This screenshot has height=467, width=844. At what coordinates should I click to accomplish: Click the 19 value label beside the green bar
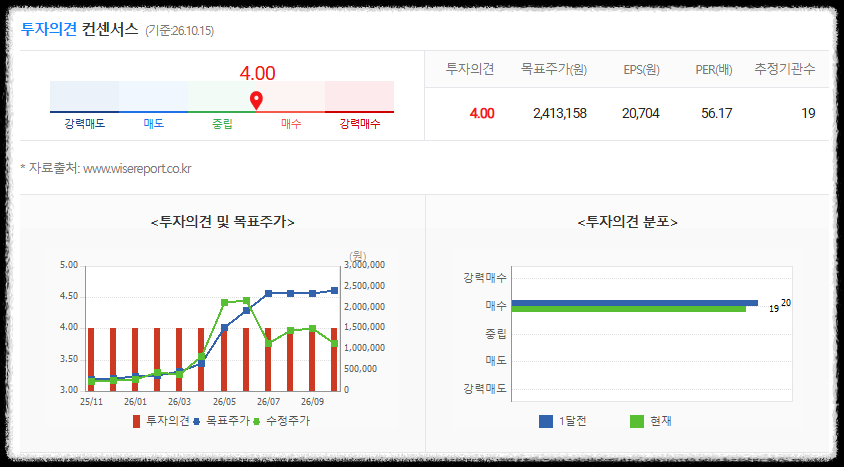(x=774, y=309)
